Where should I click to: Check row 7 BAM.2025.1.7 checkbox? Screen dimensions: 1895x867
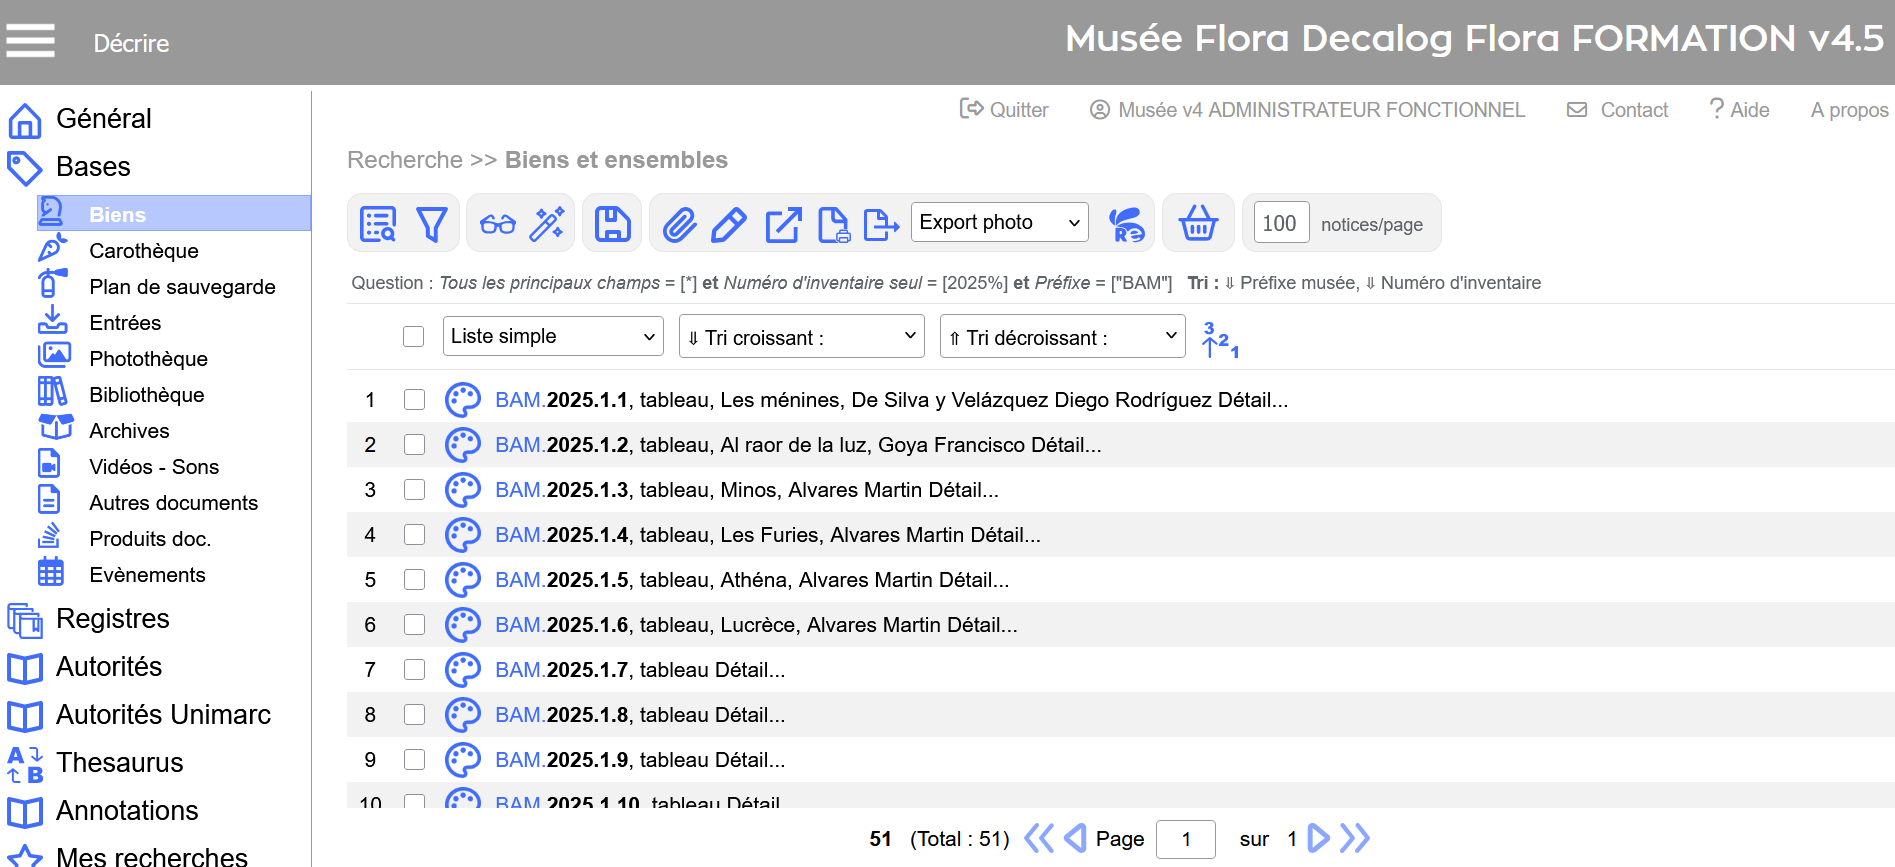tap(414, 670)
